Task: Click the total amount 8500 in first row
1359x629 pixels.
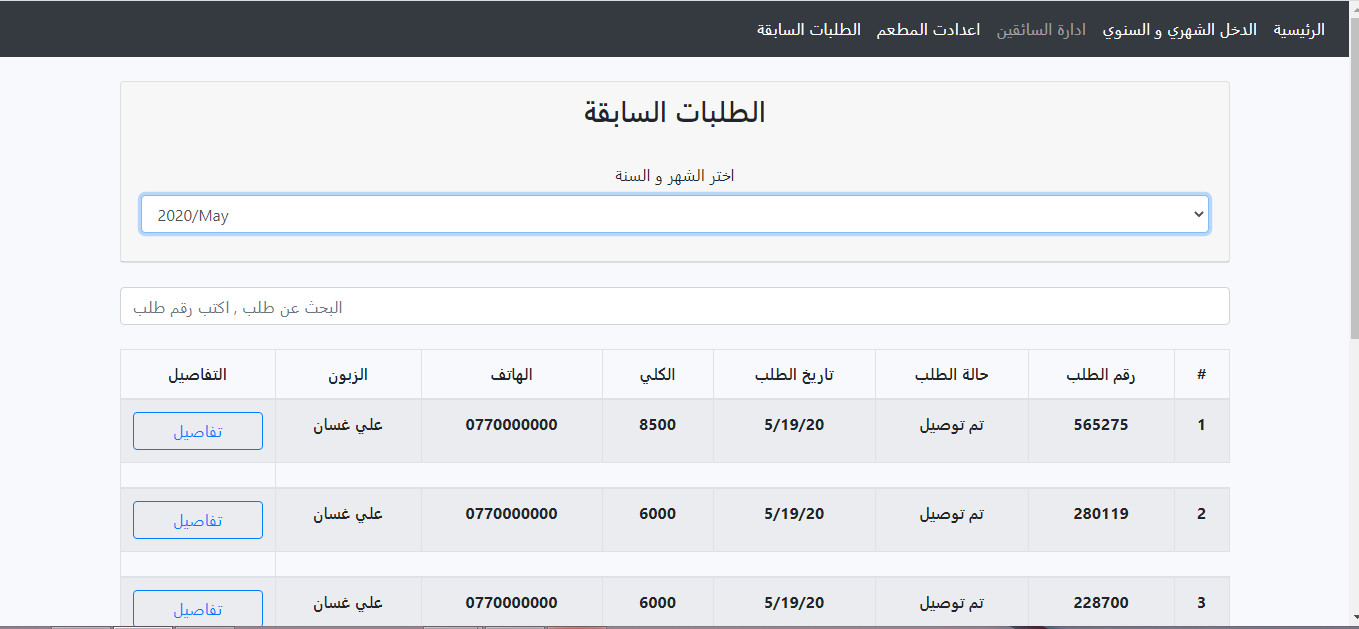Action: [657, 423]
